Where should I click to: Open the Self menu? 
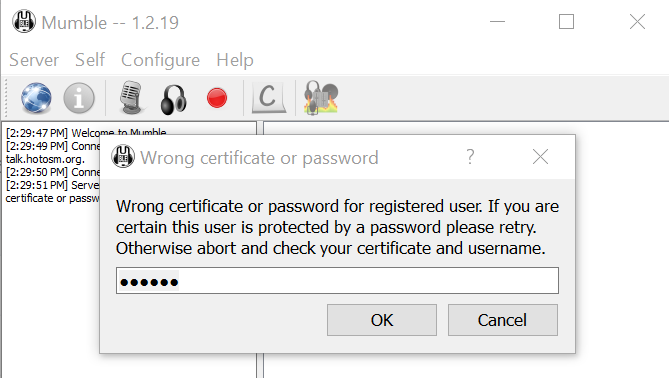tap(90, 60)
